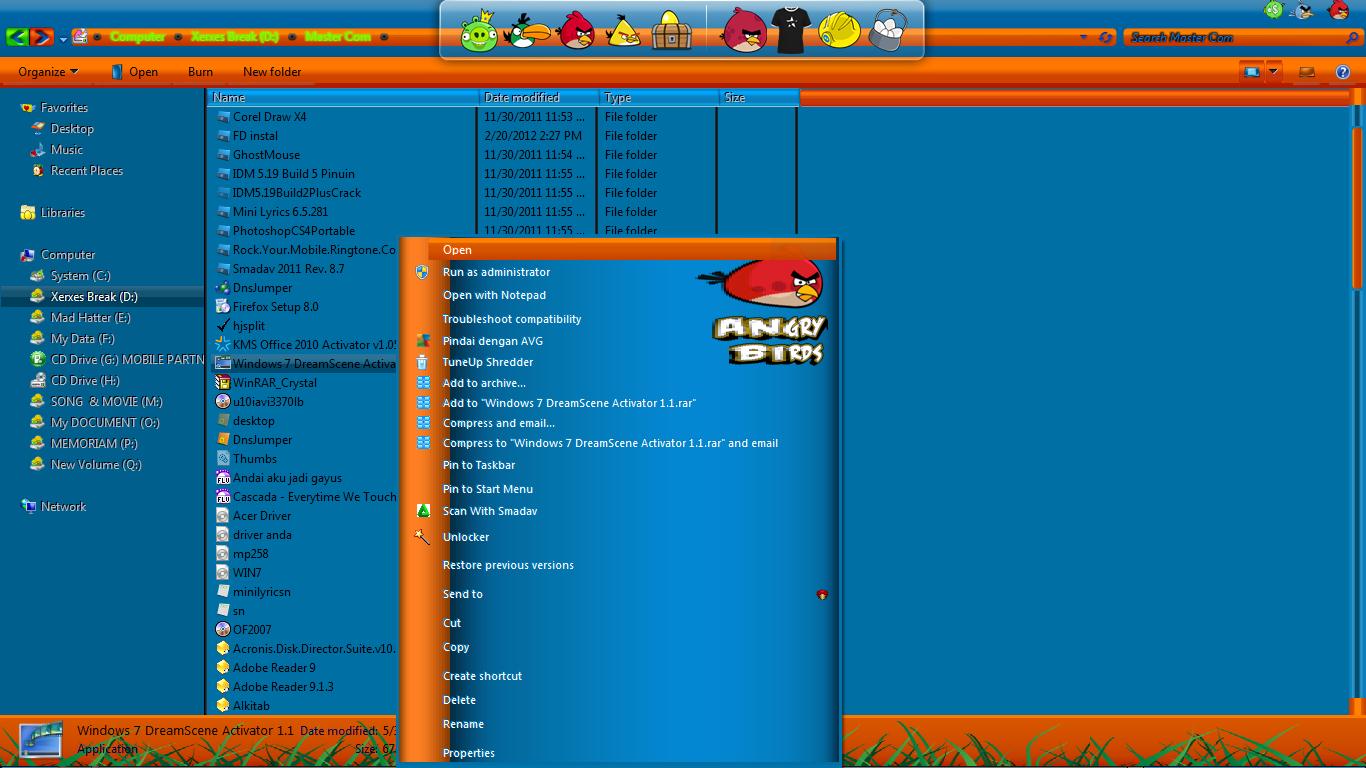Select the WinRAR_Crystal file
The image size is (1366, 768).
[274, 383]
